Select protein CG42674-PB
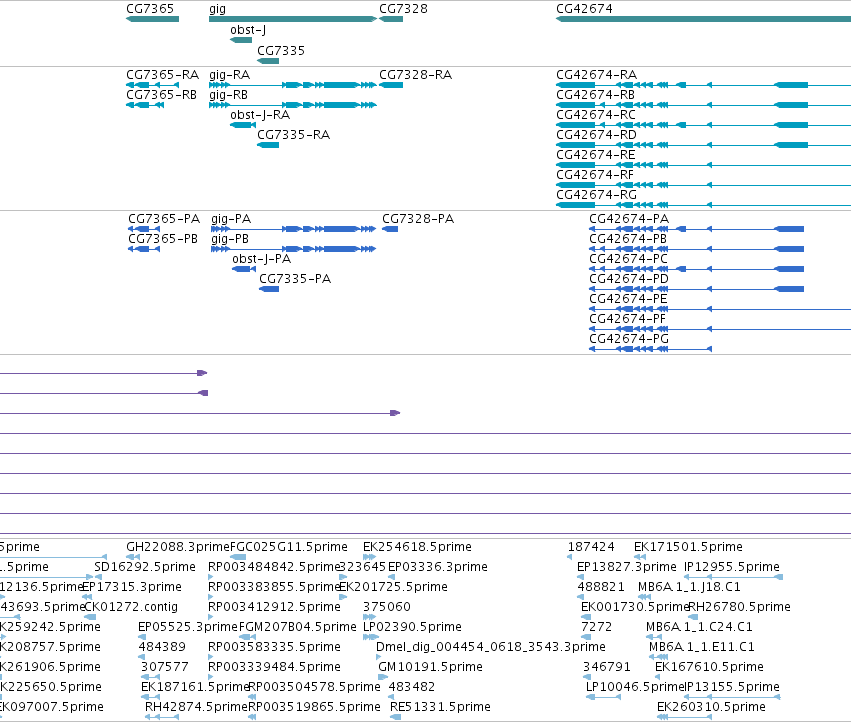 (696, 249)
